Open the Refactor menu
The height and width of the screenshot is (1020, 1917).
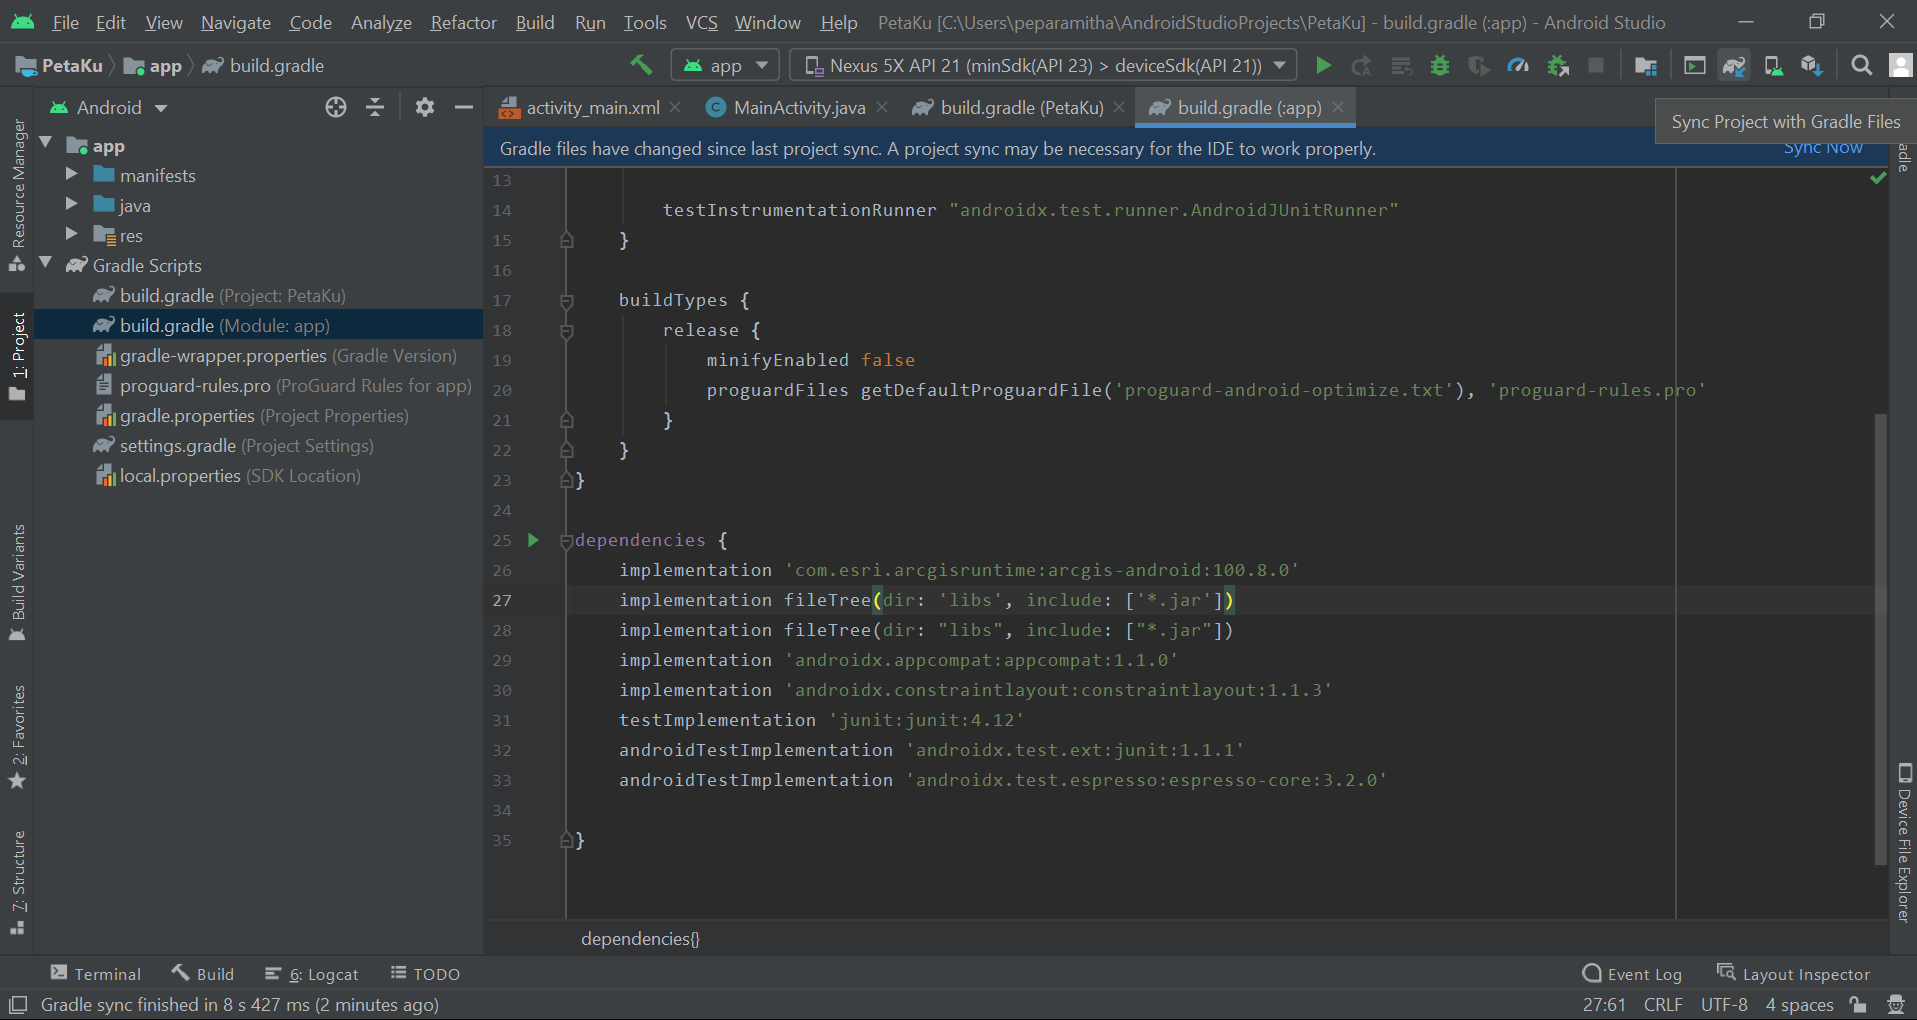tap(463, 22)
